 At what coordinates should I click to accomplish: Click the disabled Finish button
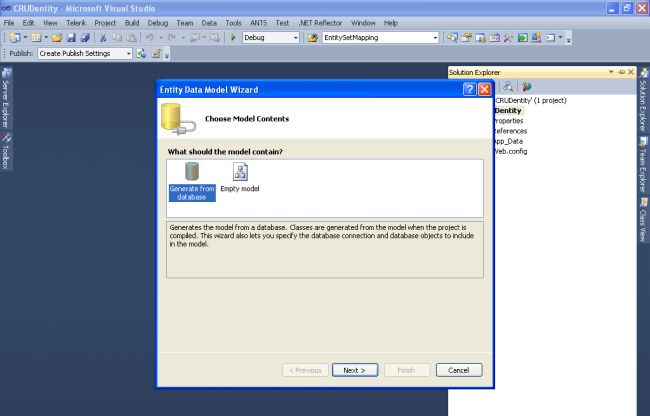point(407,370)
